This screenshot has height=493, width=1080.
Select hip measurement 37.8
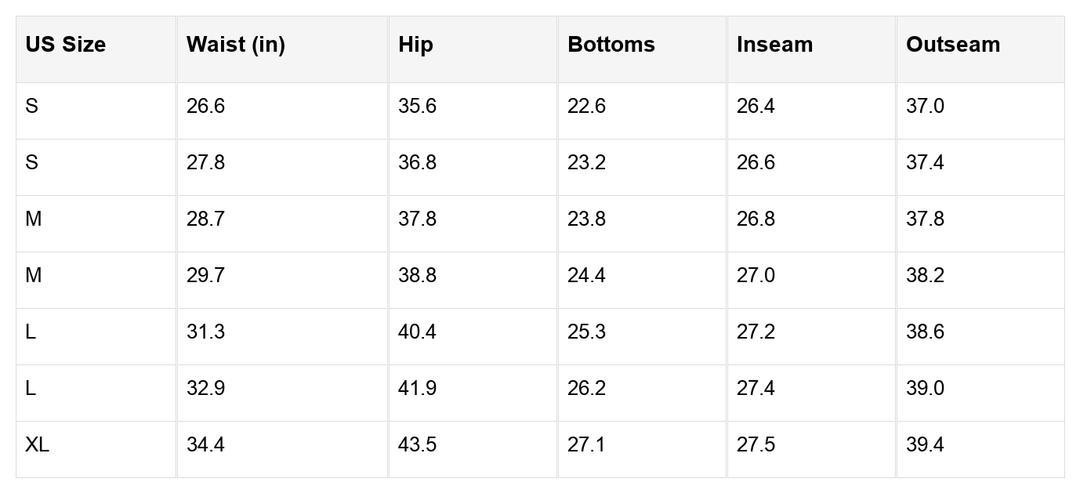click(x=417, y=219)
